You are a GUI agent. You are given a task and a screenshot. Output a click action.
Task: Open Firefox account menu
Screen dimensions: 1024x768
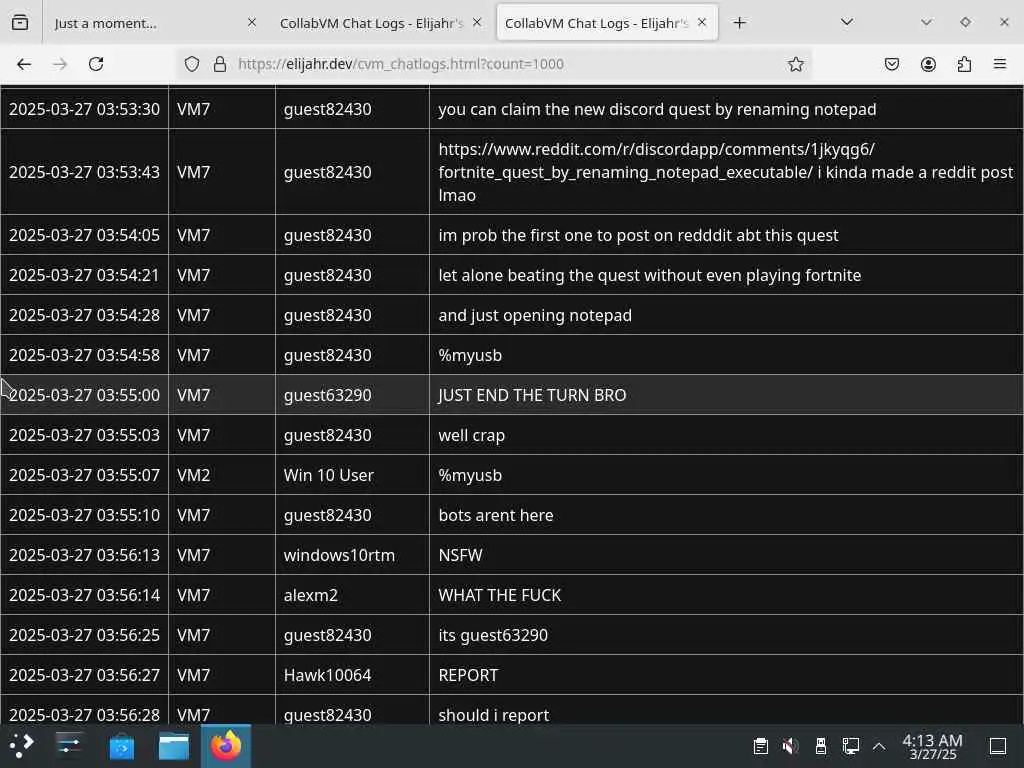point(928,64)
